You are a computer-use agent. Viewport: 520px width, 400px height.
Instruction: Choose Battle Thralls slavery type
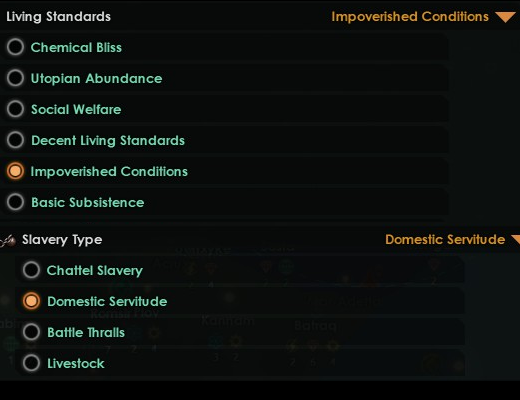click(31, 332)
